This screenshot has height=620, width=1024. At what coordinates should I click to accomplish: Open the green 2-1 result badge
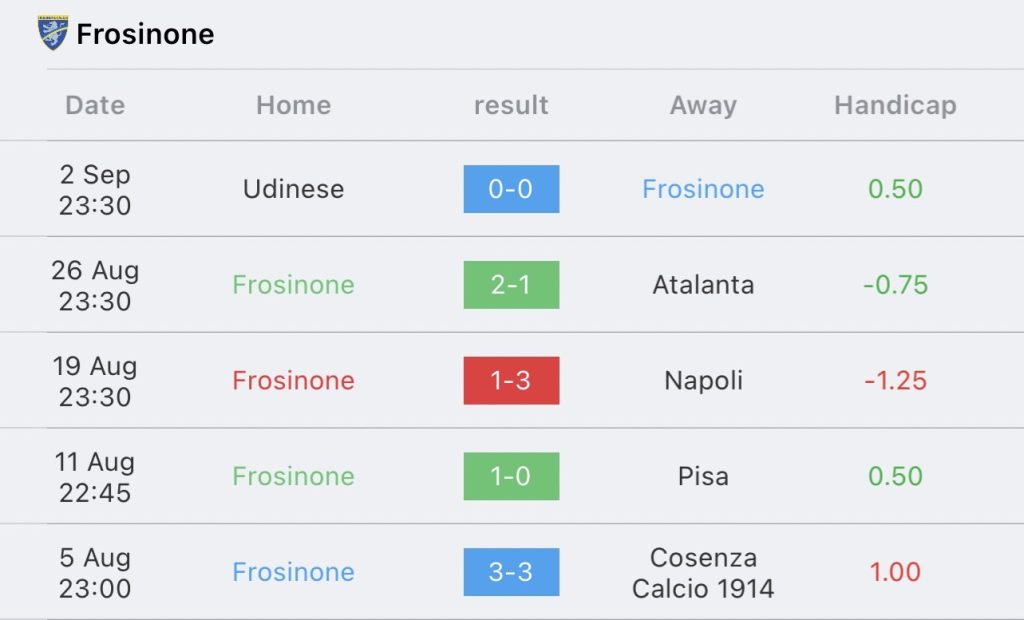pyautogui.click(x=511, y=285)
